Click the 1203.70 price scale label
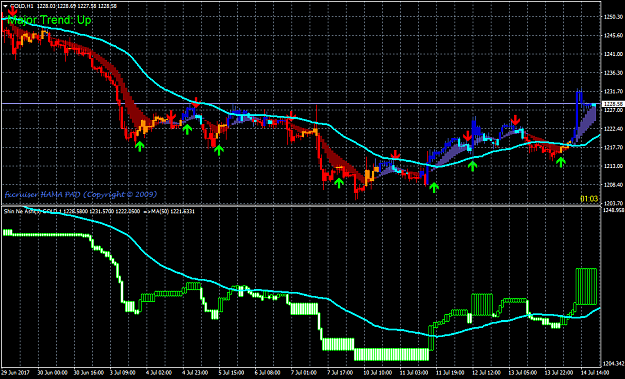Screen dimensions: 625x379 [x=613, y=203]
